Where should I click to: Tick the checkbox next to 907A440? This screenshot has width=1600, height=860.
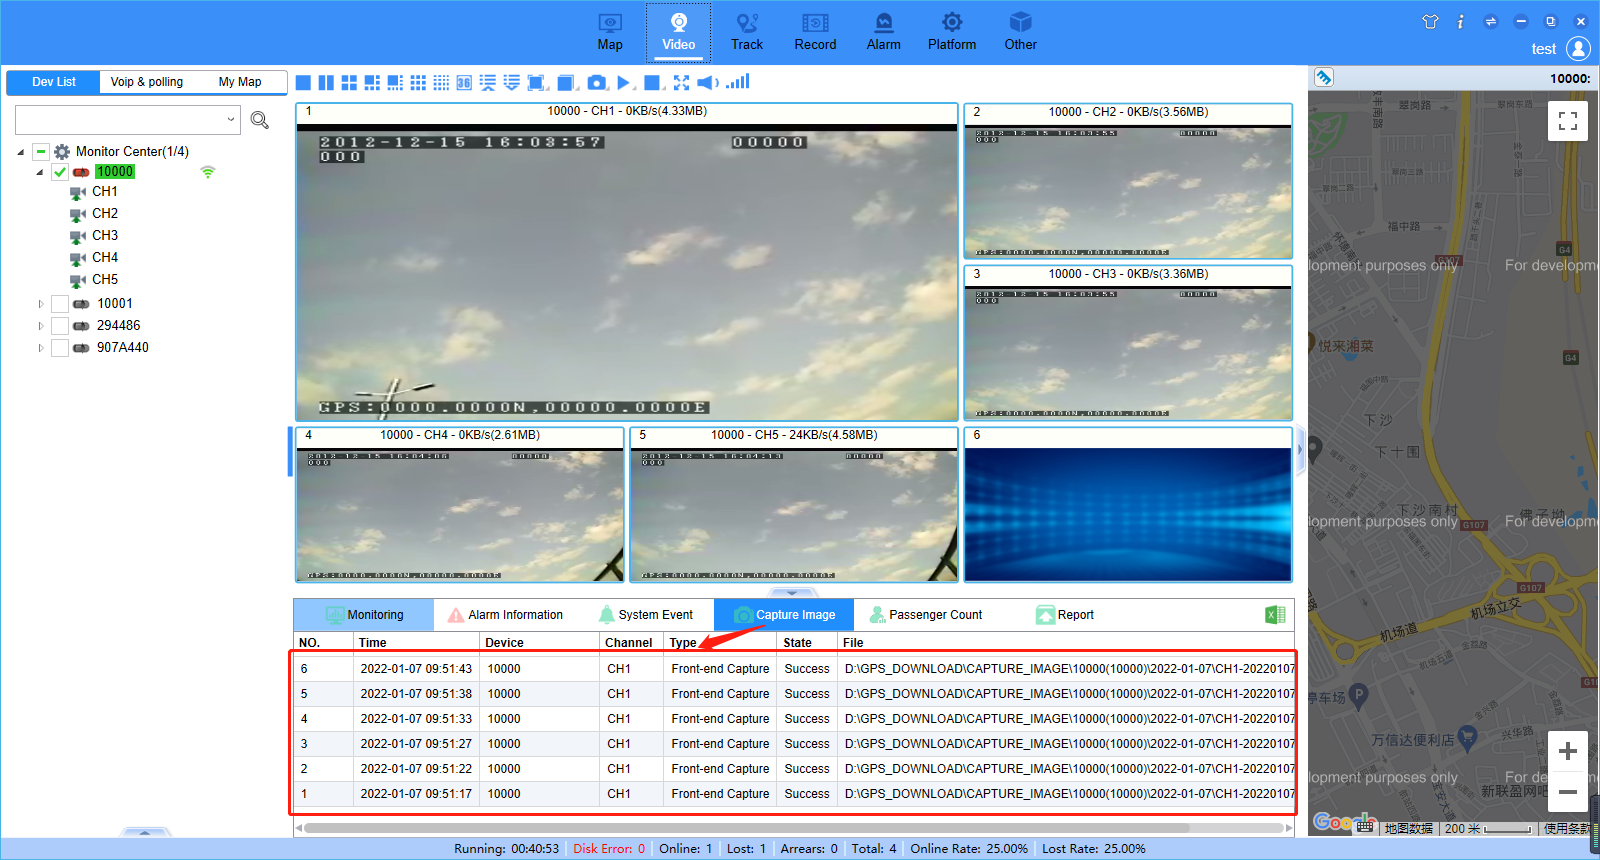(x=60, y=348)
